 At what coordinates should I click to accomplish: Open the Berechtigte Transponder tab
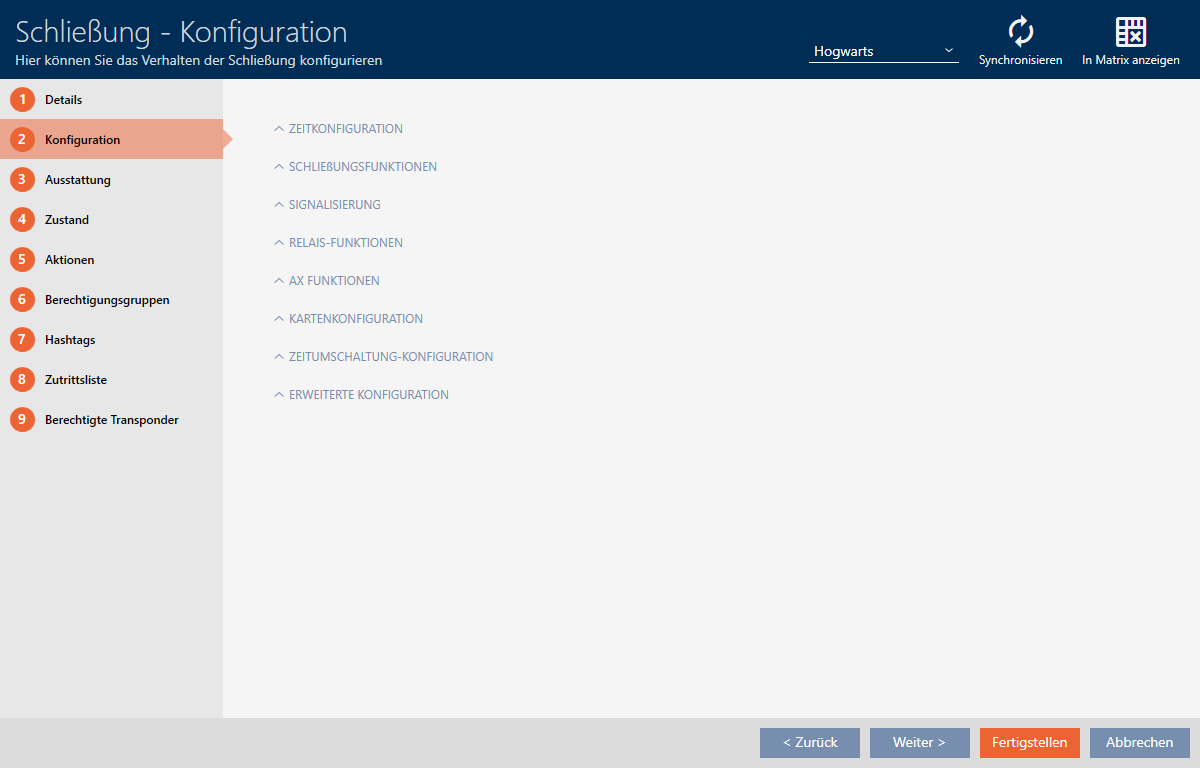tap(111, 420)
